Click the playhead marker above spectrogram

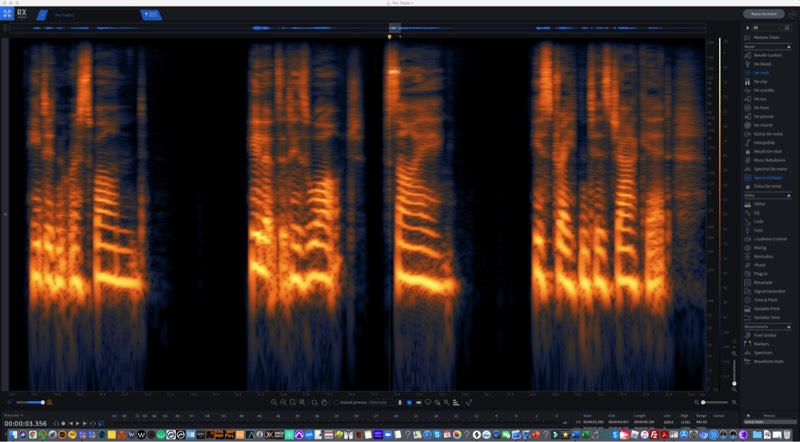390,37
